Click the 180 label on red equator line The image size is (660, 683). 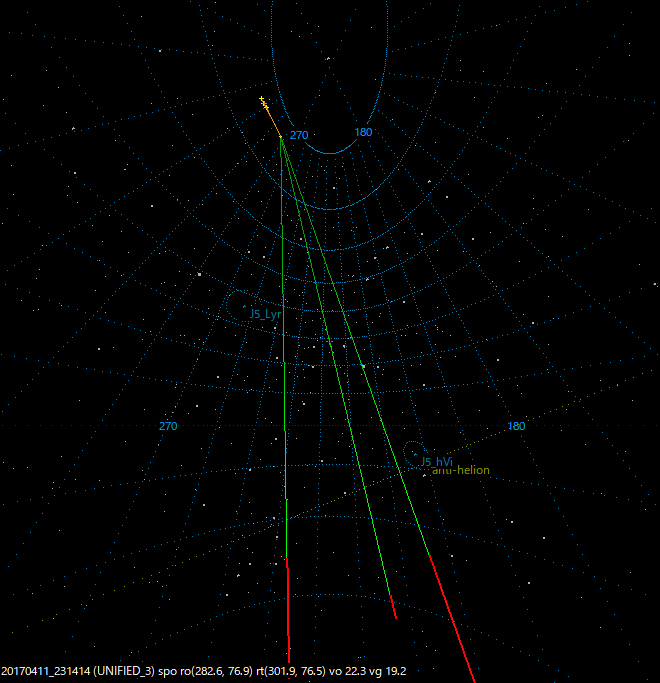(517, 426)
